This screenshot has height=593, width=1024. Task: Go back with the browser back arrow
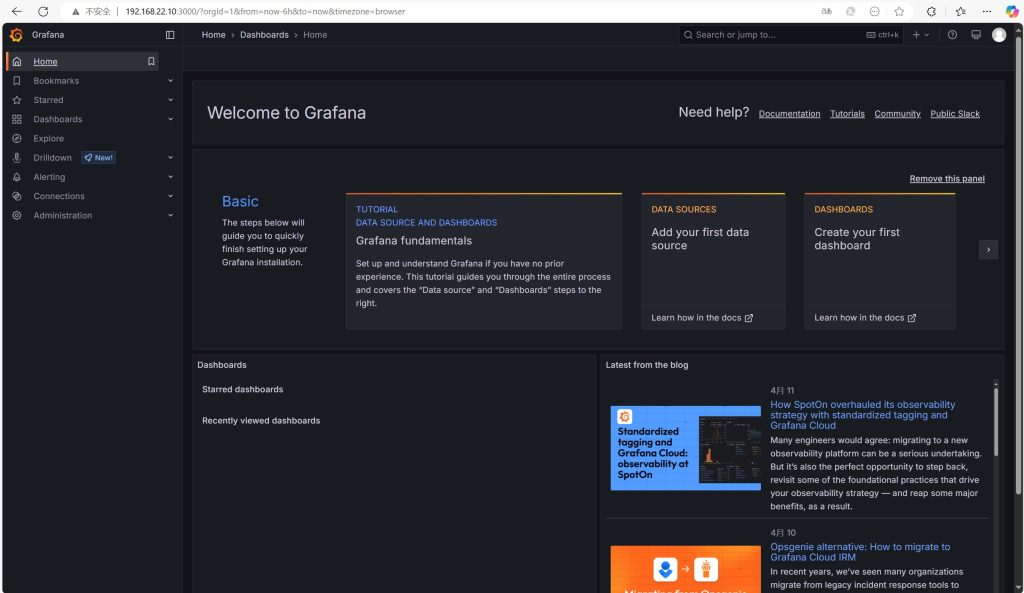(x=16, y=11)
